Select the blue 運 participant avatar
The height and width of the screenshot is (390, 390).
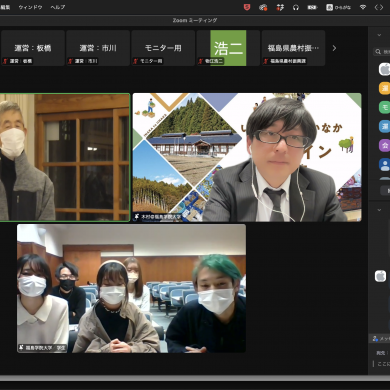point(384,126)
